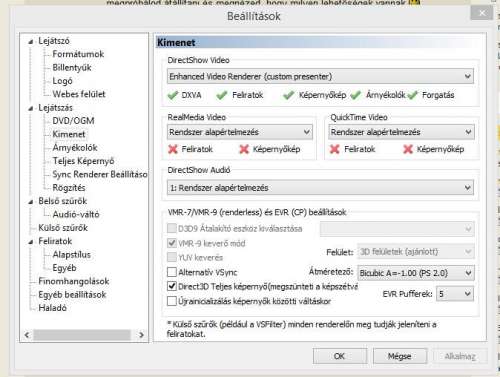Select Kimenet in the settings tree

69,134
